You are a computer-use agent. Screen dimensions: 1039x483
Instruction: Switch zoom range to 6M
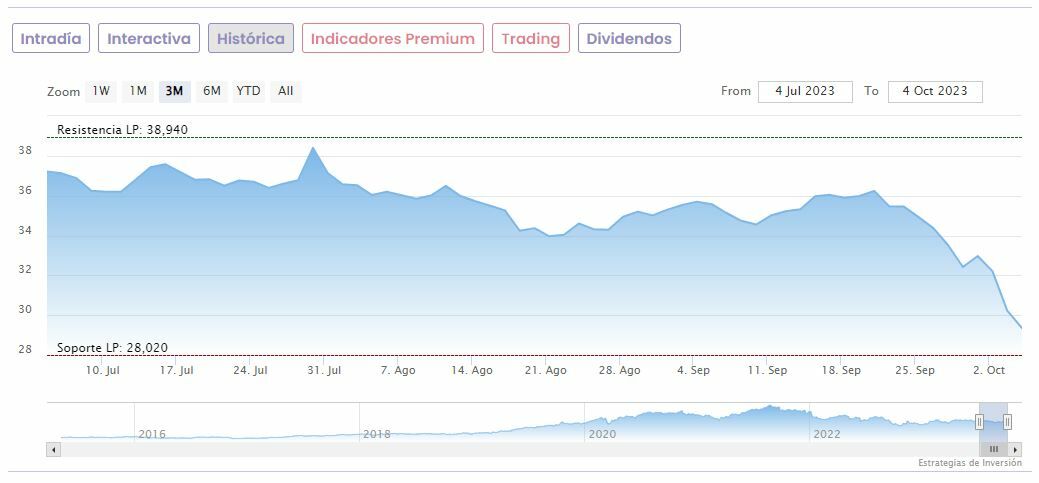(x=211, y=91)
